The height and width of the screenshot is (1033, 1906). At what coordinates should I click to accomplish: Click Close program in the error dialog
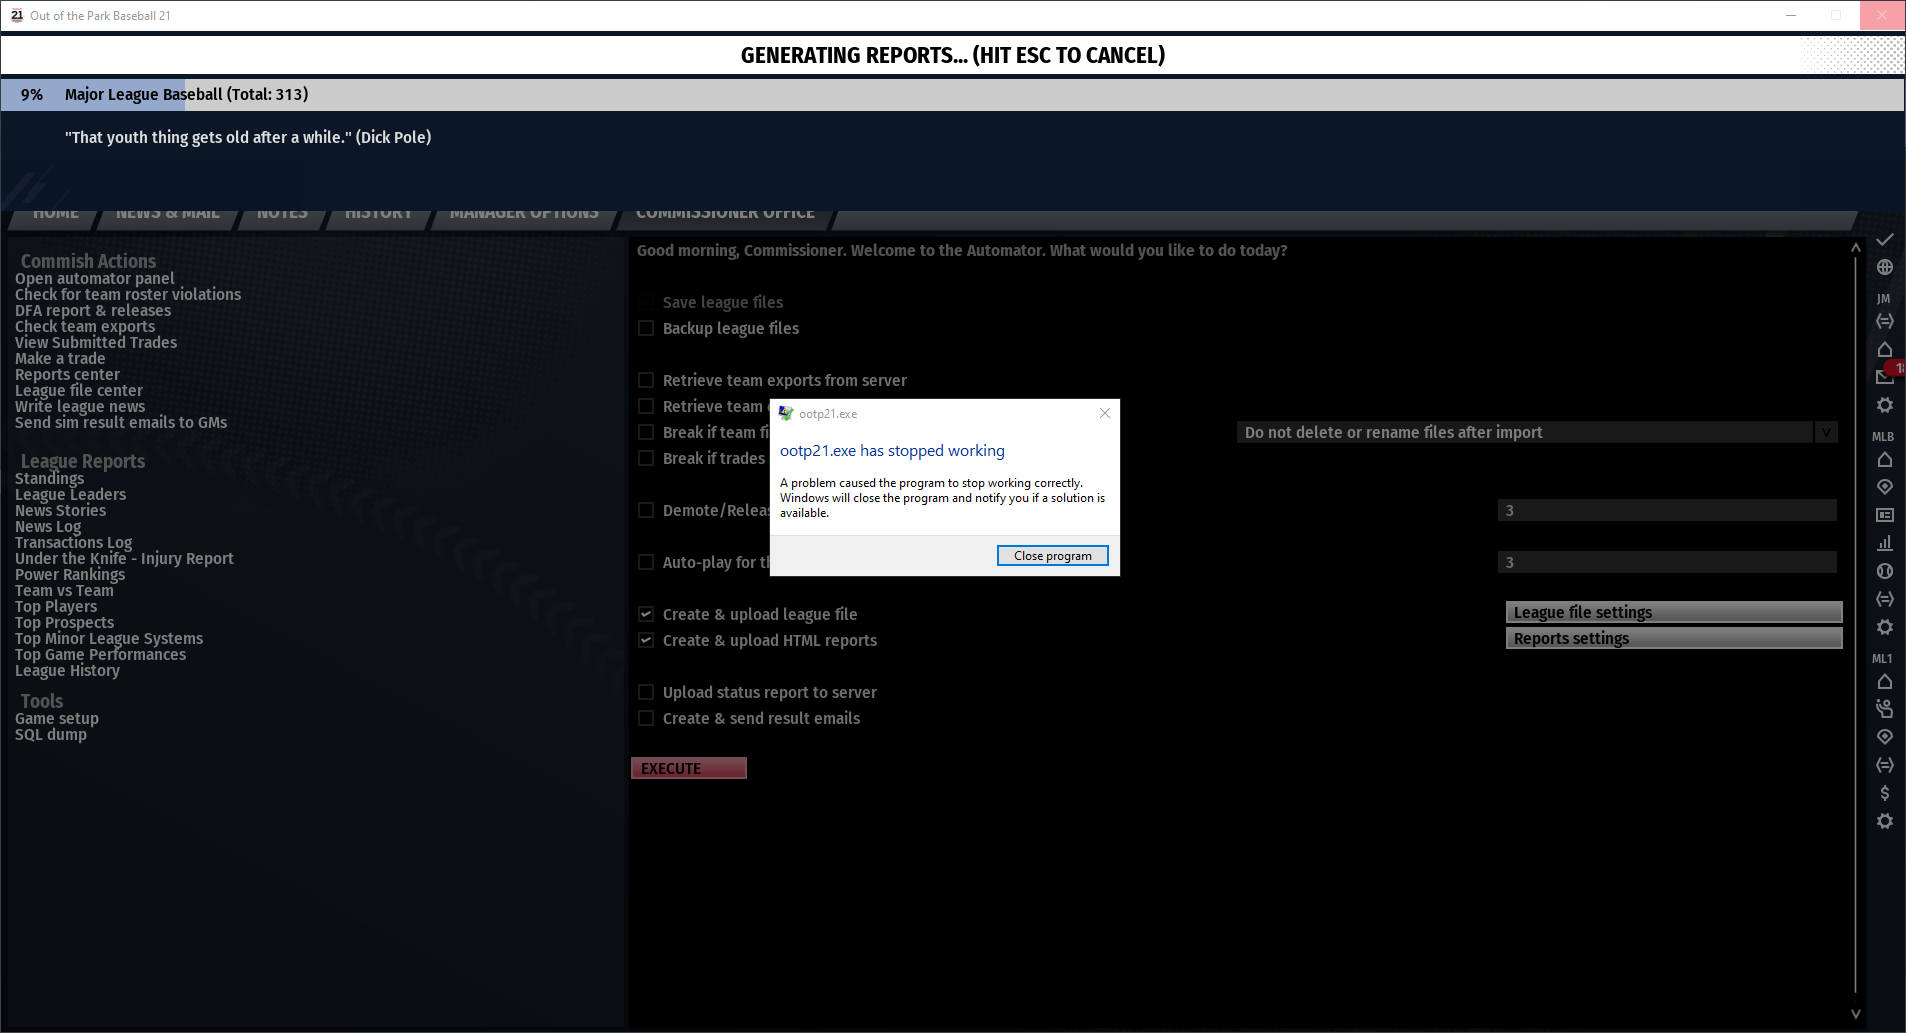(x=1053, y=556)
